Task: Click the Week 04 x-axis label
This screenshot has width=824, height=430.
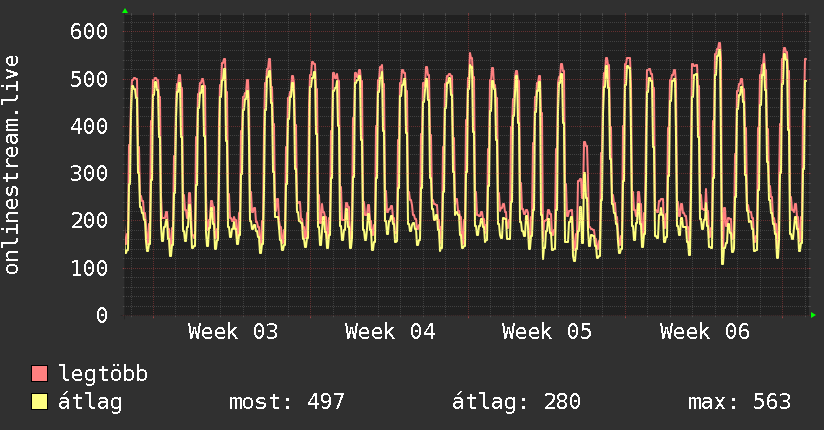Action: (x=390, y=332)
